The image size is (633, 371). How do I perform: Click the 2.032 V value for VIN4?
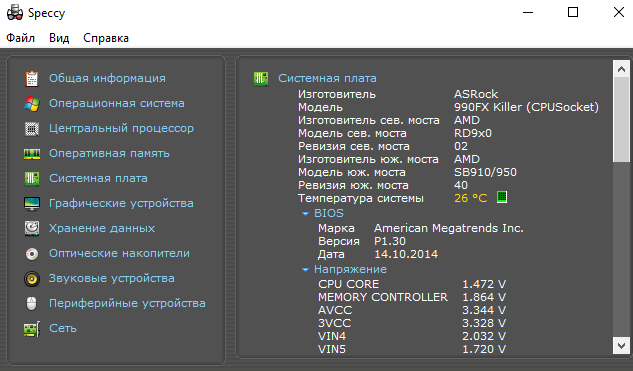(x=484, y=336)
